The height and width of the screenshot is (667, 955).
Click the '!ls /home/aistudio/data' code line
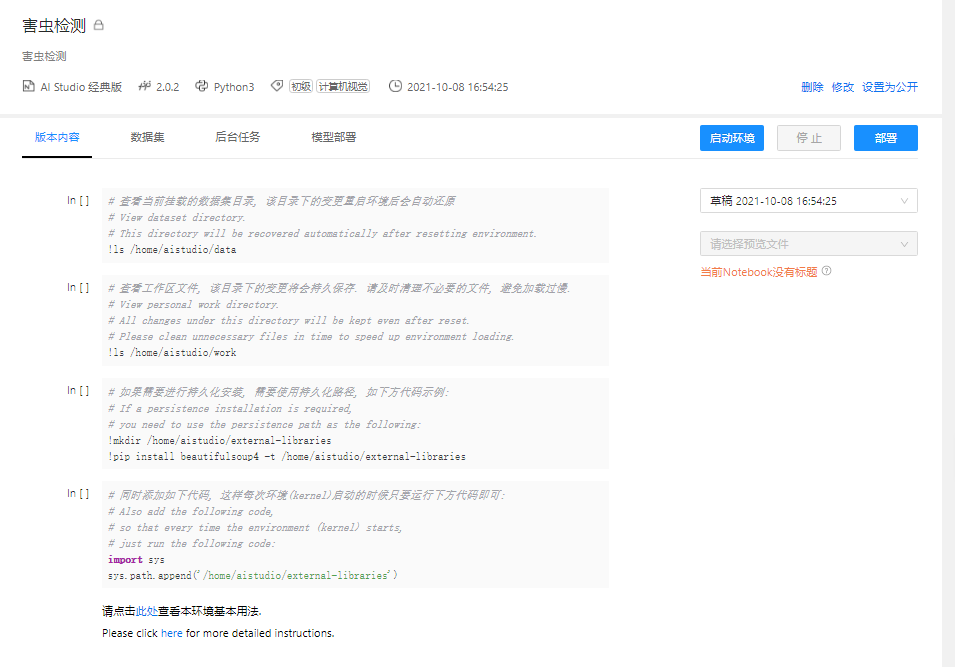172,249
